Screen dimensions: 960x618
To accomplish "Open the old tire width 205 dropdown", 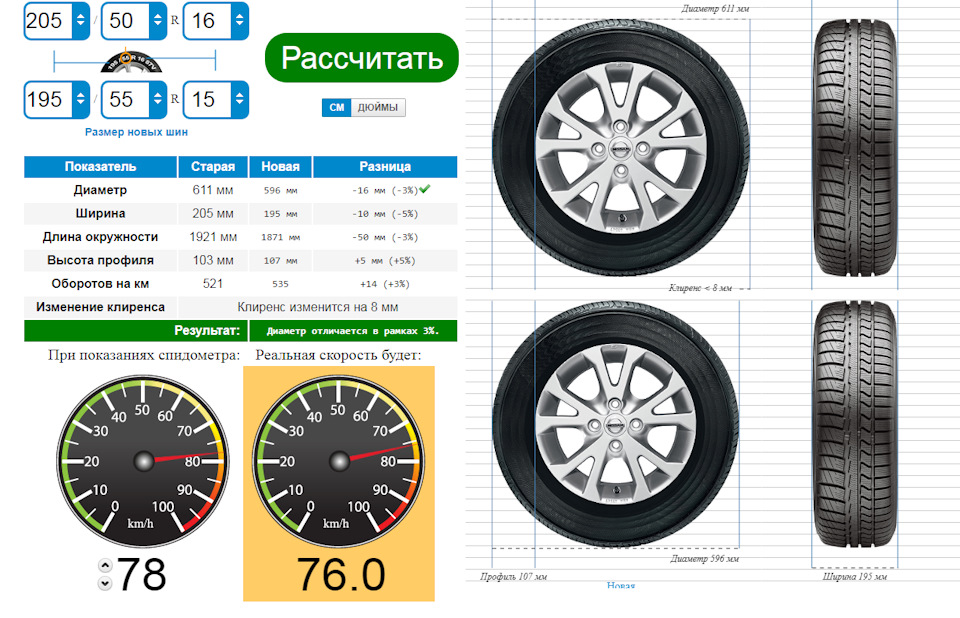I will (57, 21).
